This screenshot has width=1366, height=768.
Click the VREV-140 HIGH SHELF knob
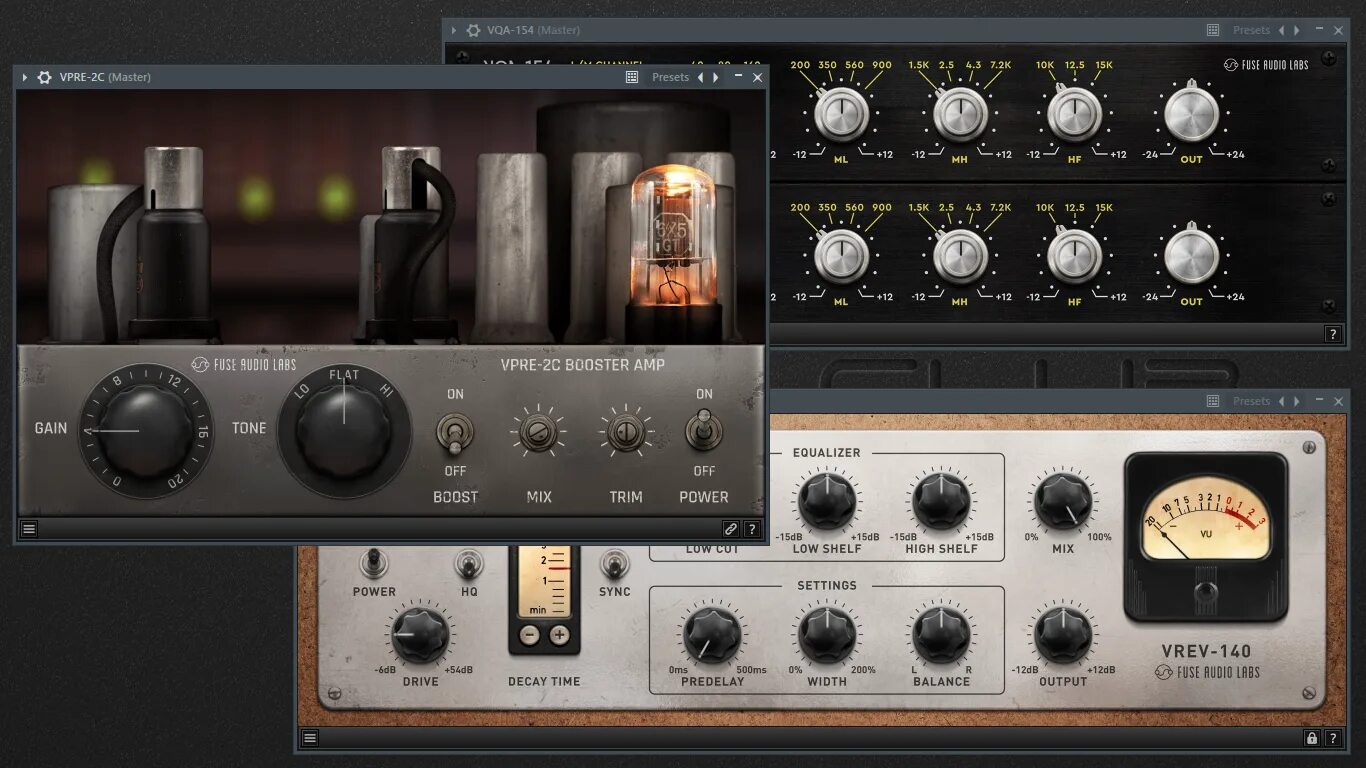click(941, 501)
